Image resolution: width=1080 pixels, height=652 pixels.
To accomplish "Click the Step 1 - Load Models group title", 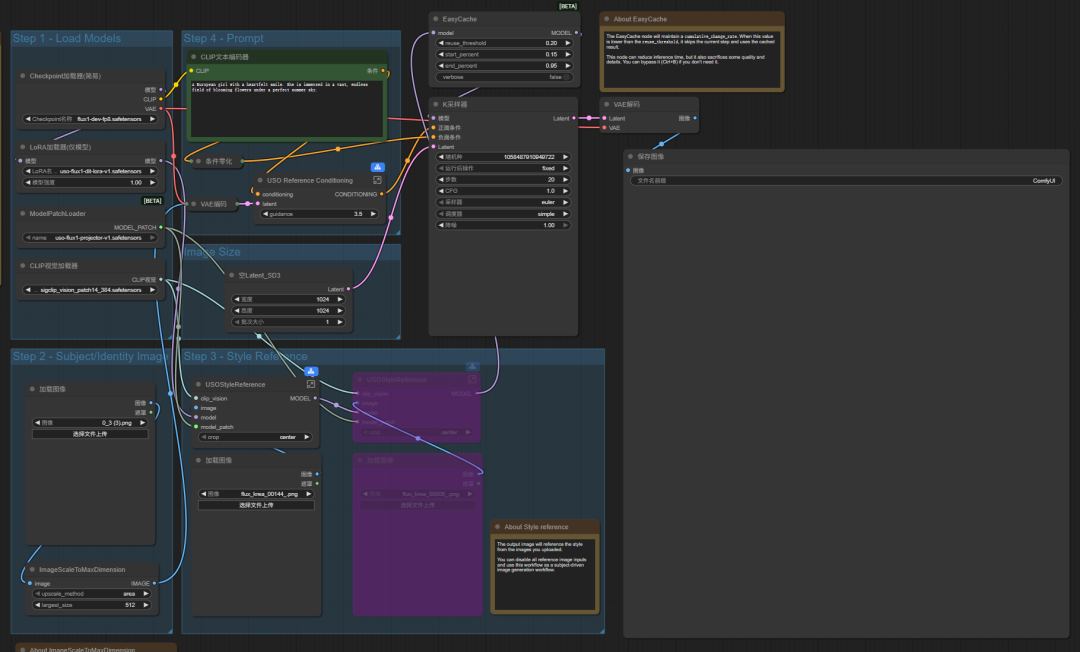I will (x=67, y=39).
